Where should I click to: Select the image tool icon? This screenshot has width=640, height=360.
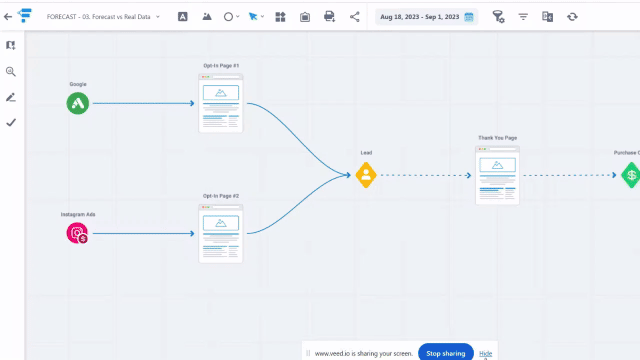tap(207, 17)
